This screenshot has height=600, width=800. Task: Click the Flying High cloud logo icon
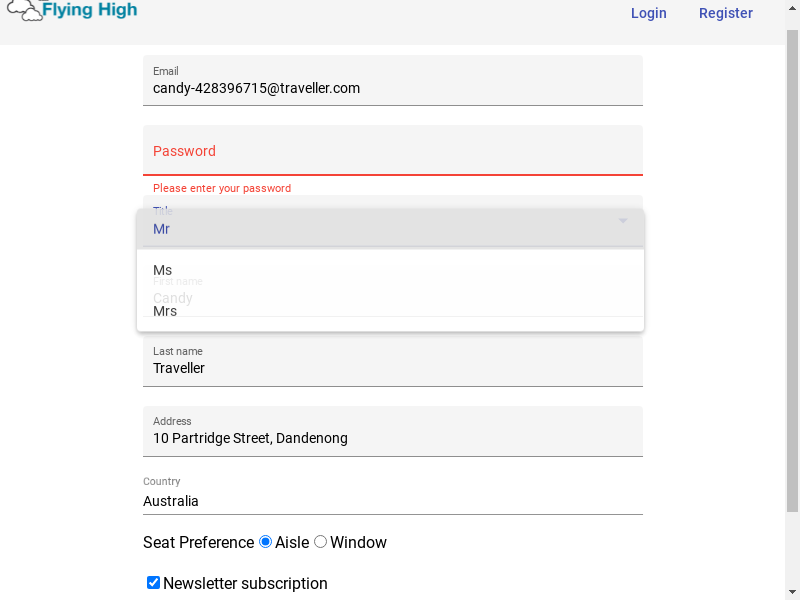coord(24,10)
